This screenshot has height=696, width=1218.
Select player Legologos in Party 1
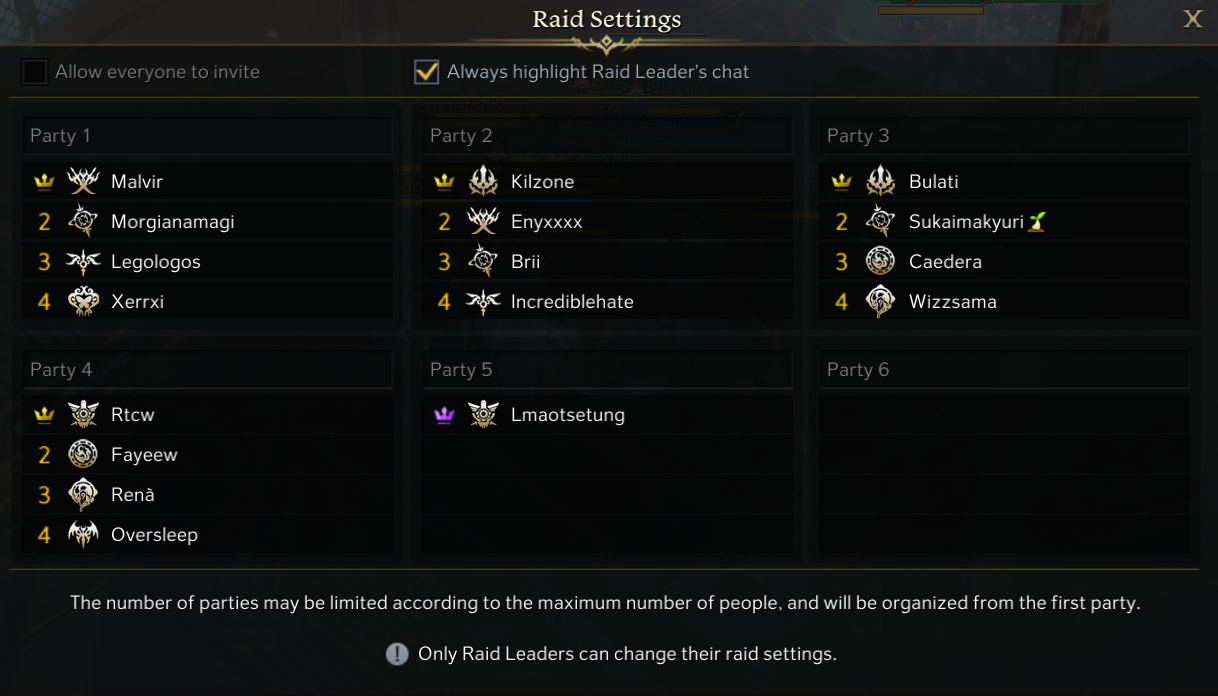[156, 262]
